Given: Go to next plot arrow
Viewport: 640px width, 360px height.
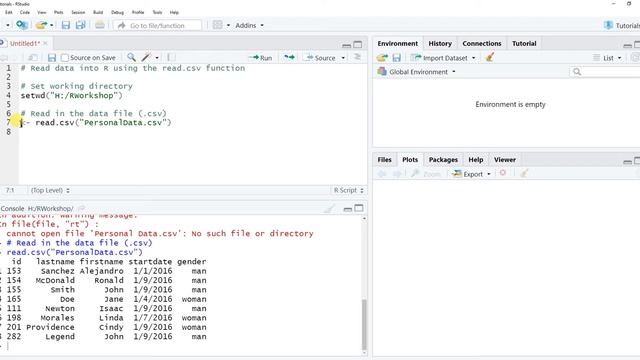Looking at the screenshot, I should pos(397,174).
